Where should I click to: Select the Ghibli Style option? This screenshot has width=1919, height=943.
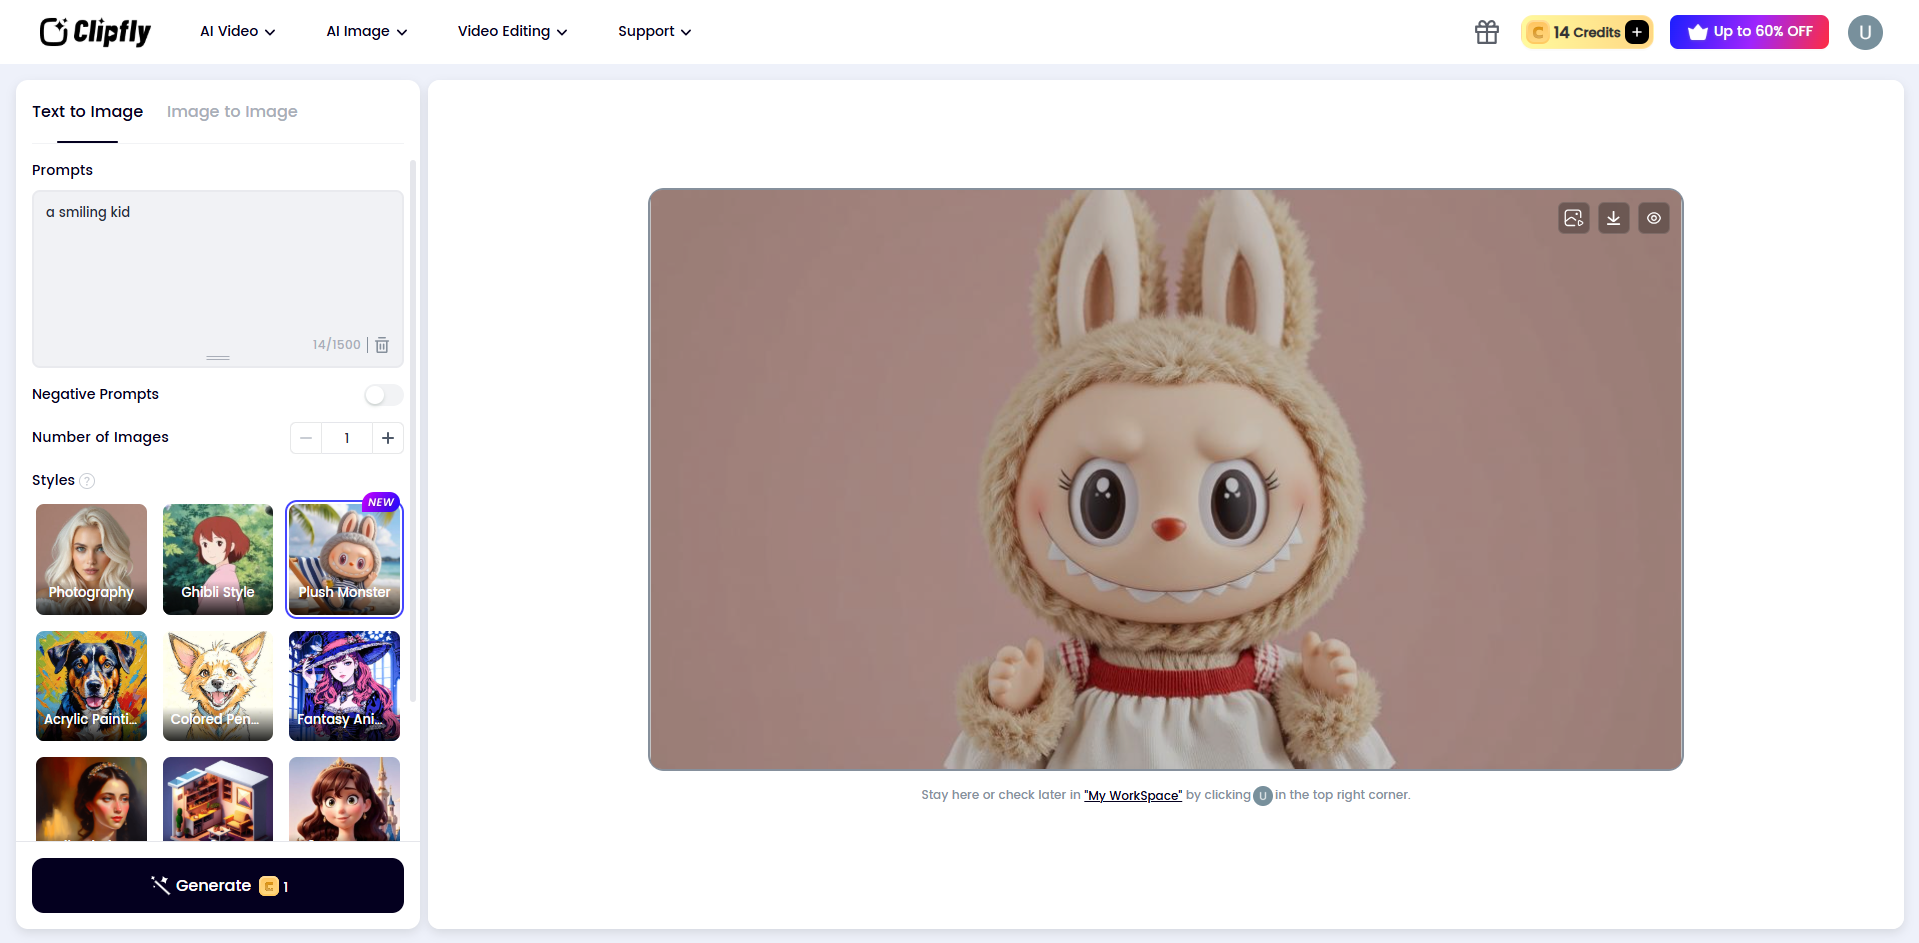[x=217, y=560]
